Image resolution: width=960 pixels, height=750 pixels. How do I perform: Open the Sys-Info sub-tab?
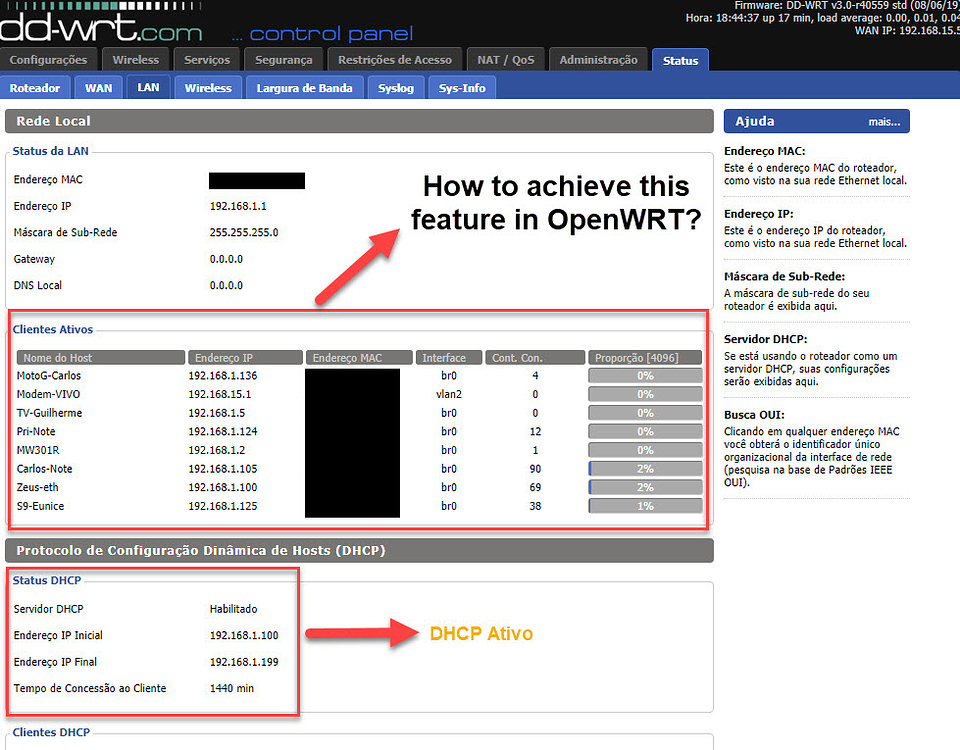tap(462, 88)
